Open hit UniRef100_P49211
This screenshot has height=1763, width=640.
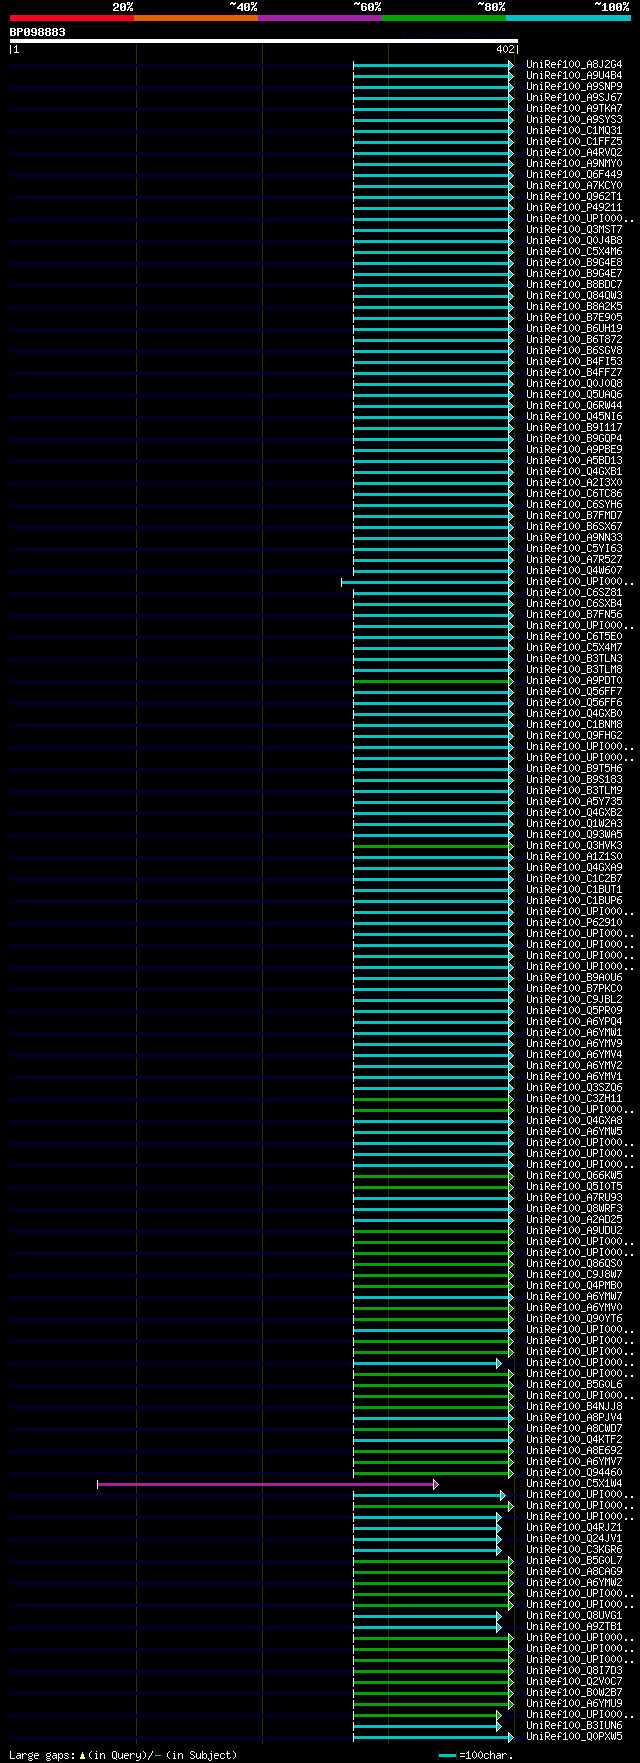point(574,208)
